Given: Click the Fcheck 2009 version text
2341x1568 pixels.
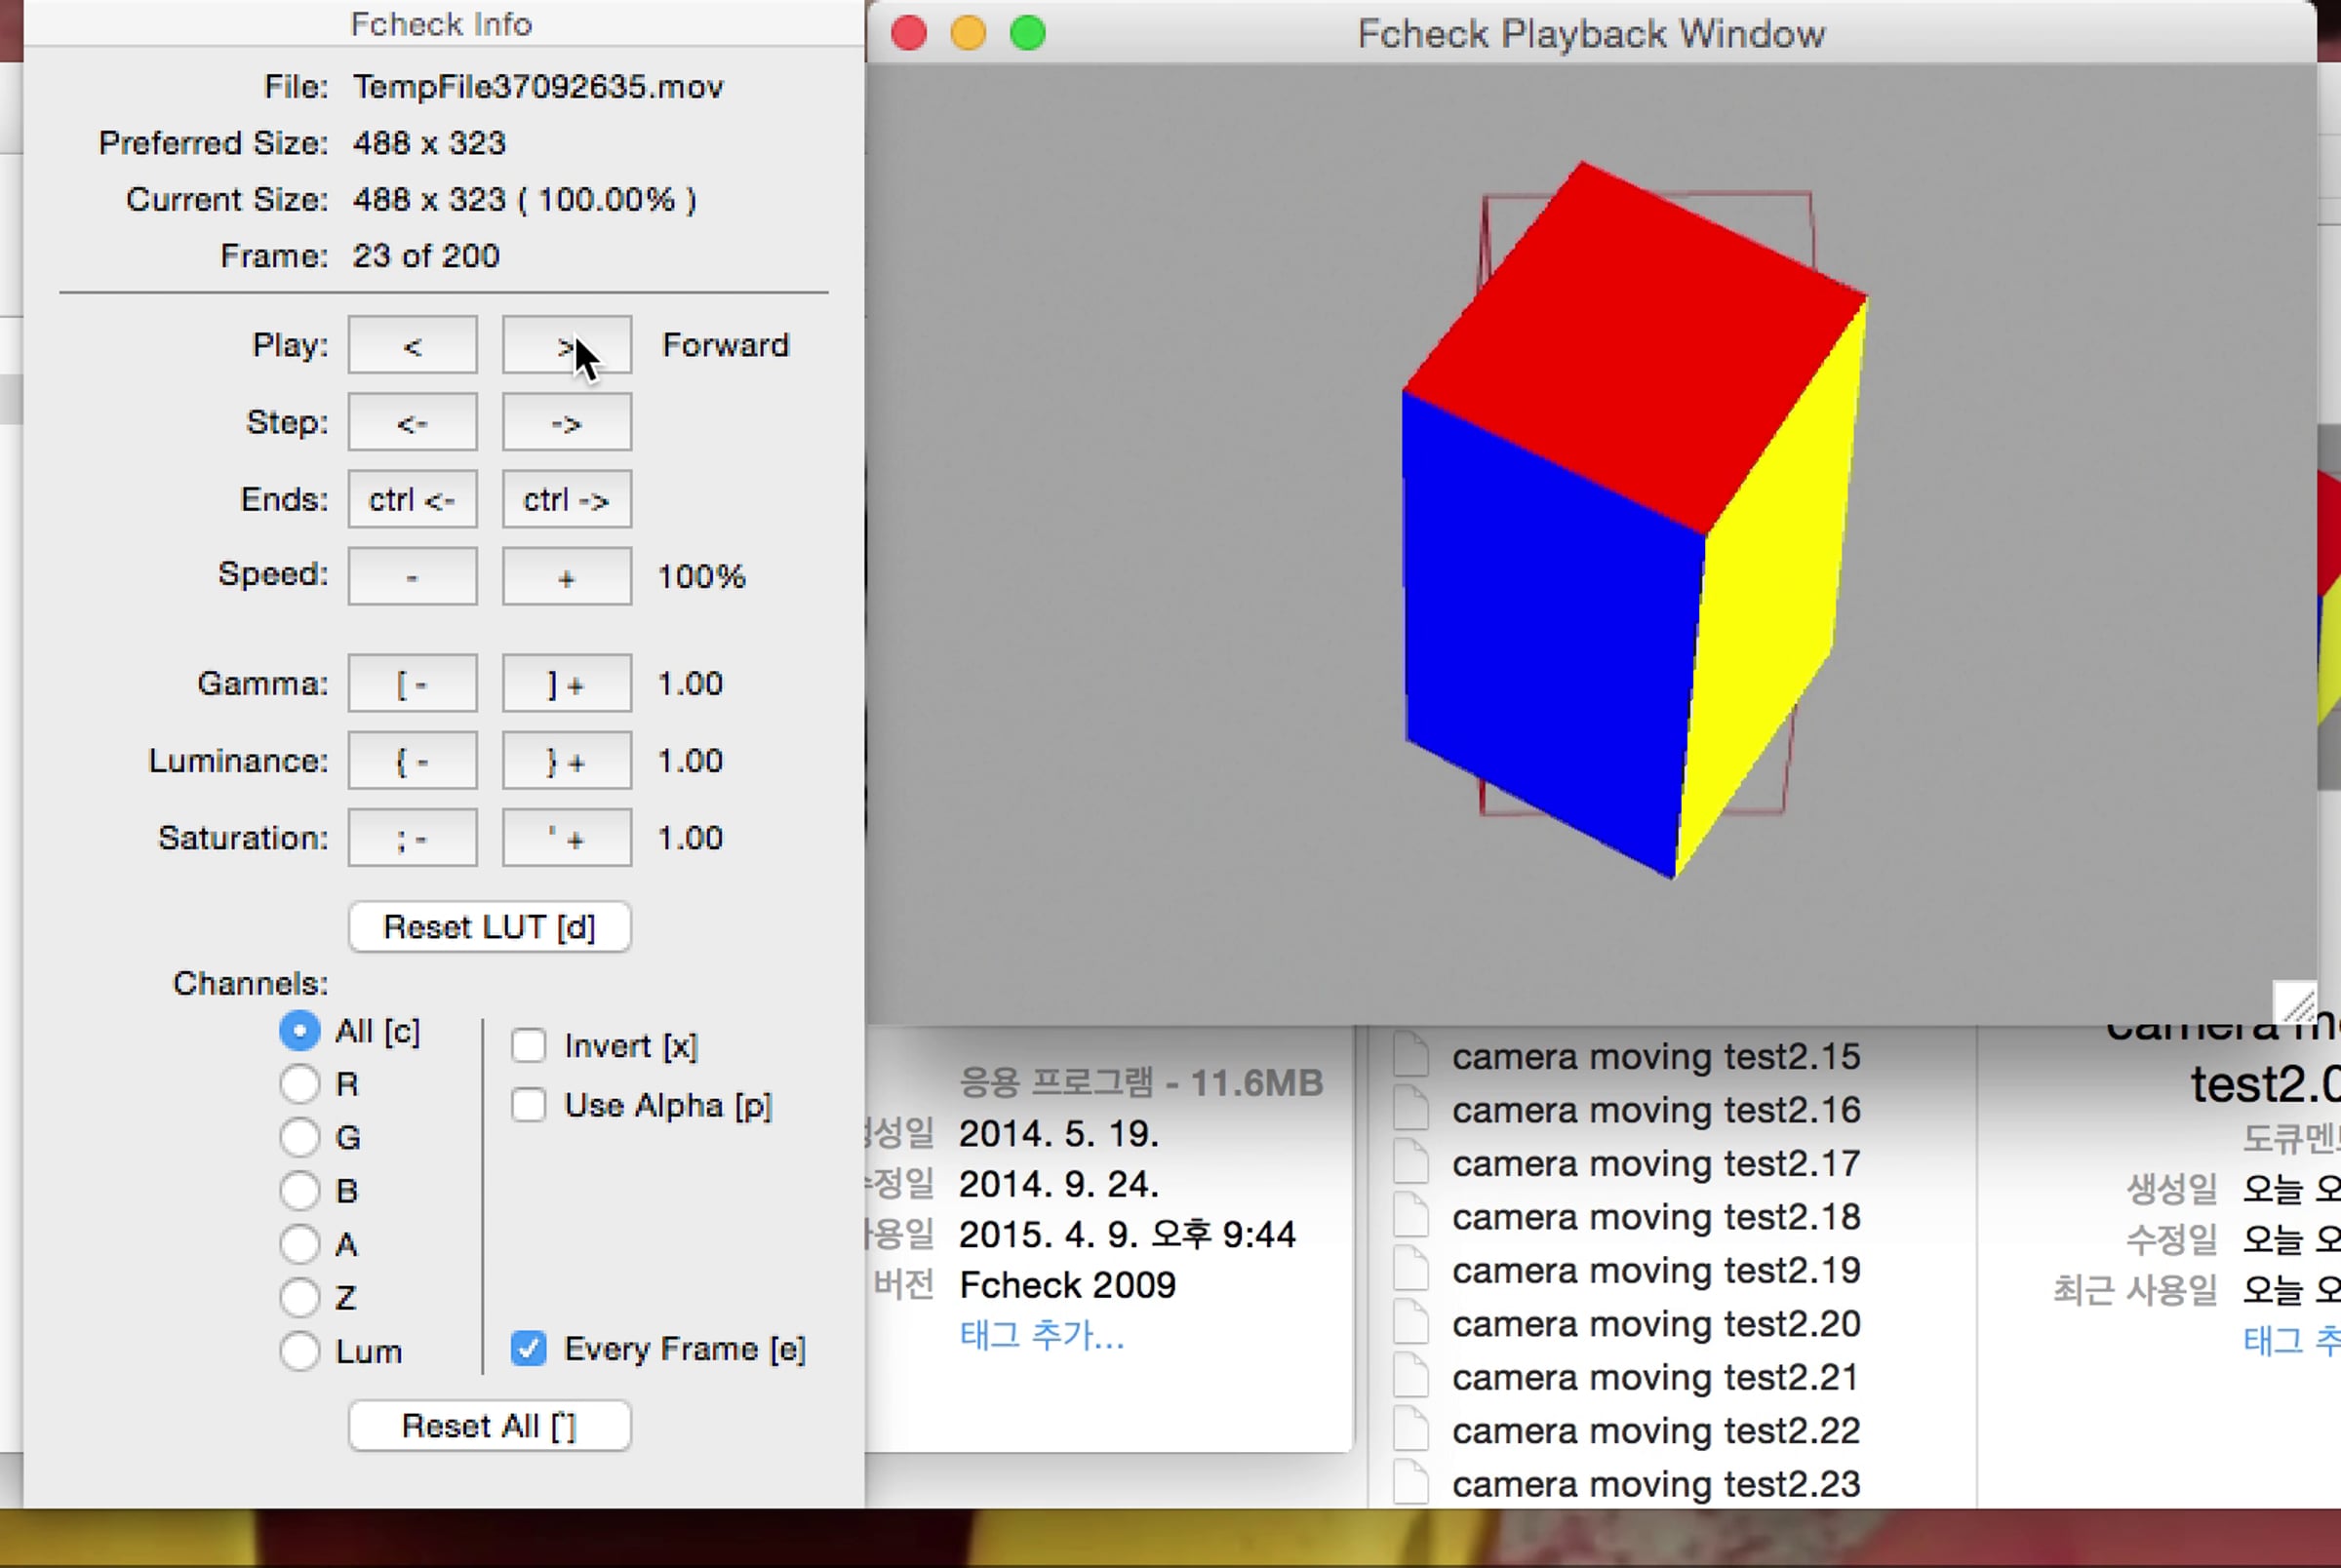Looking at the screenshot, I should point(1067,1285).
